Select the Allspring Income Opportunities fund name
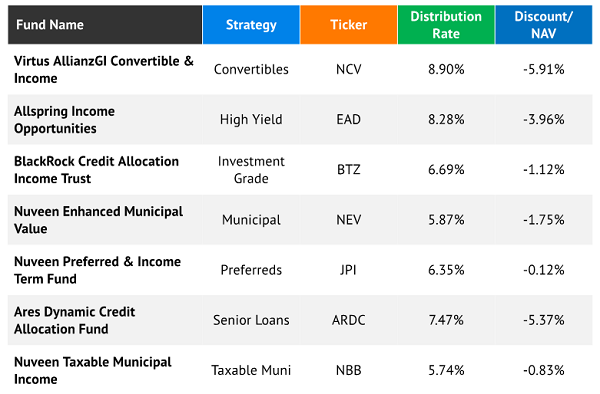This screenshot has height=394, width=600. (x=64, y=120)
